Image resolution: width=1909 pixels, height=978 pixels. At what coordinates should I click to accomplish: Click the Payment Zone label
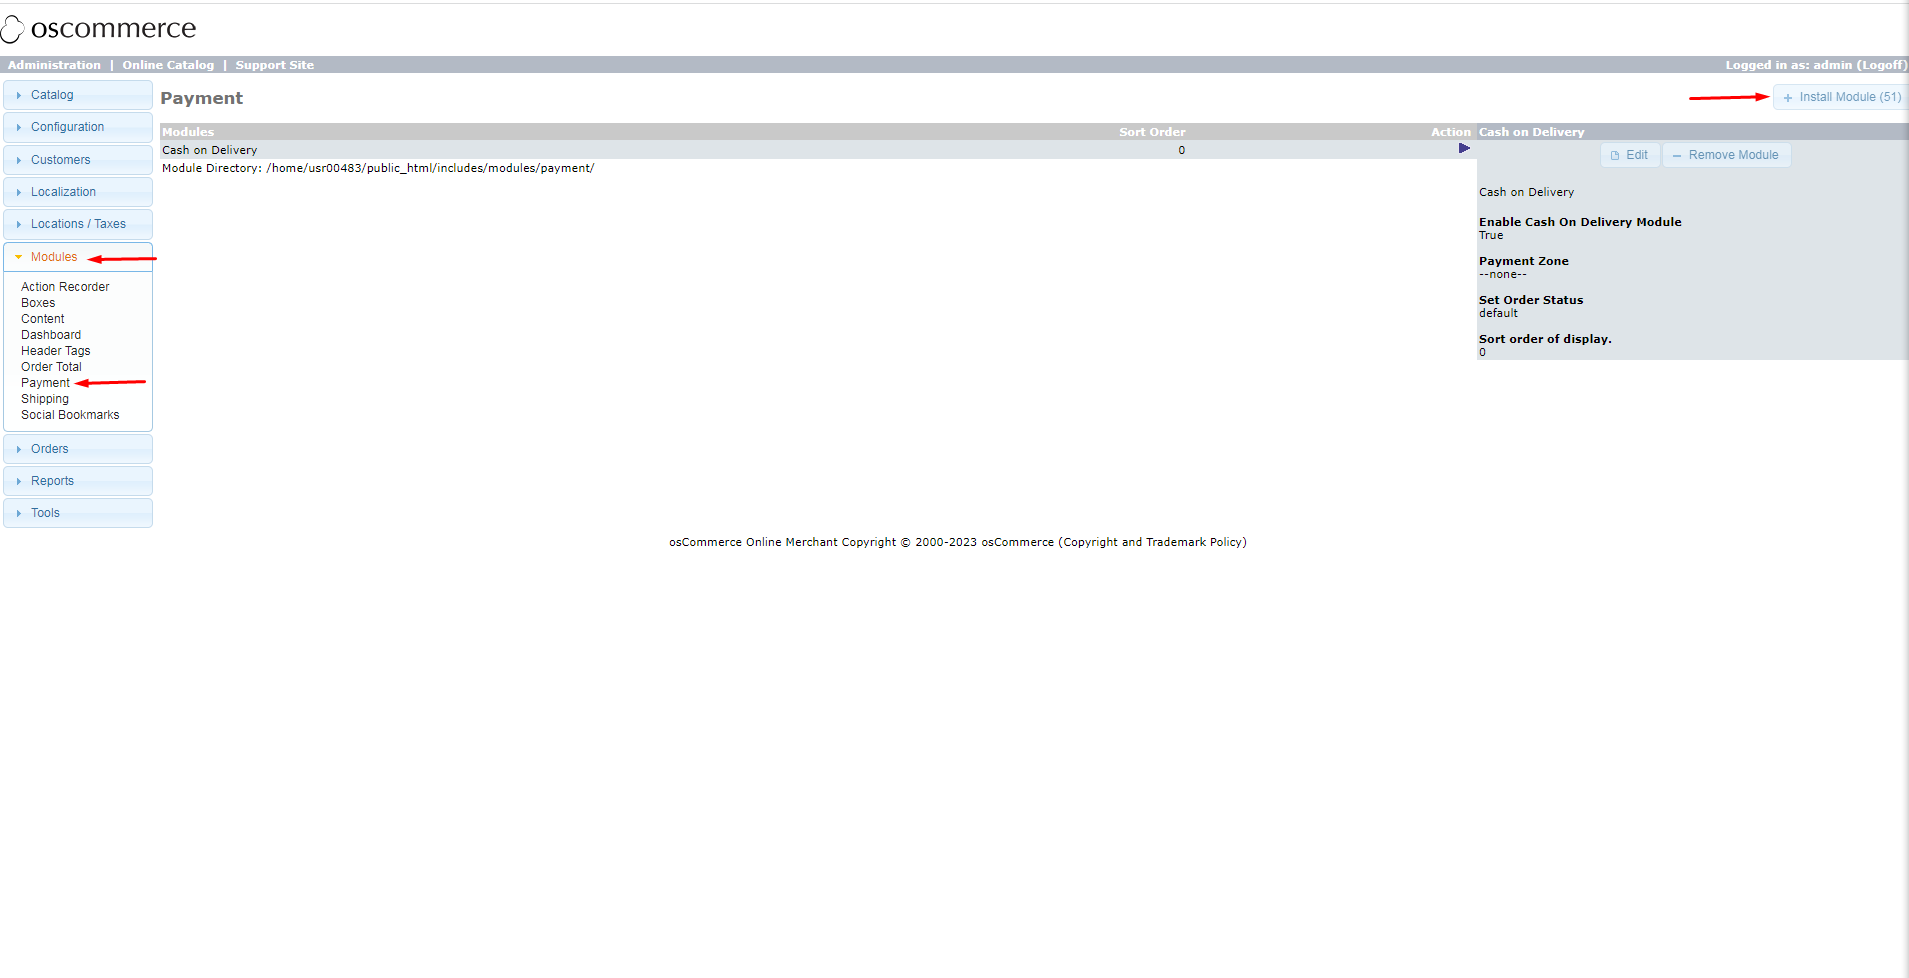(x=1524, y=261)
